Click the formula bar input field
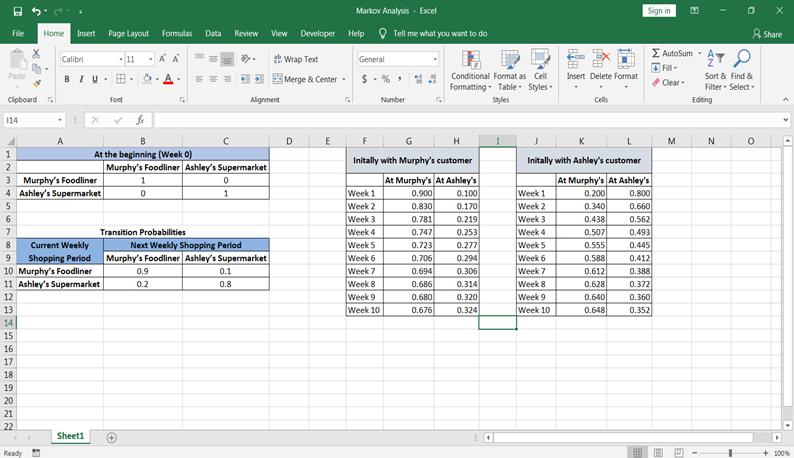Viewport: 794px width, 458px height. [468, 120]
